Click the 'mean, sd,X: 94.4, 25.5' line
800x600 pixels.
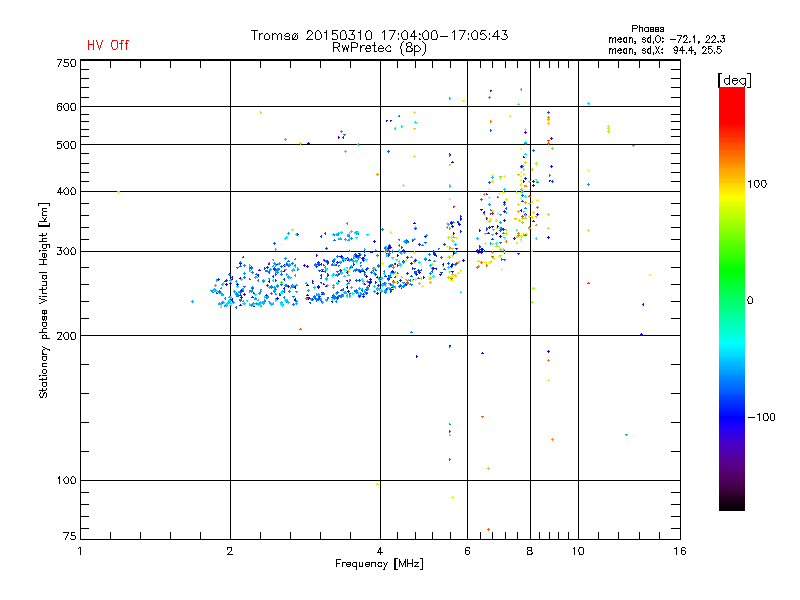click(x=665, y=50)
